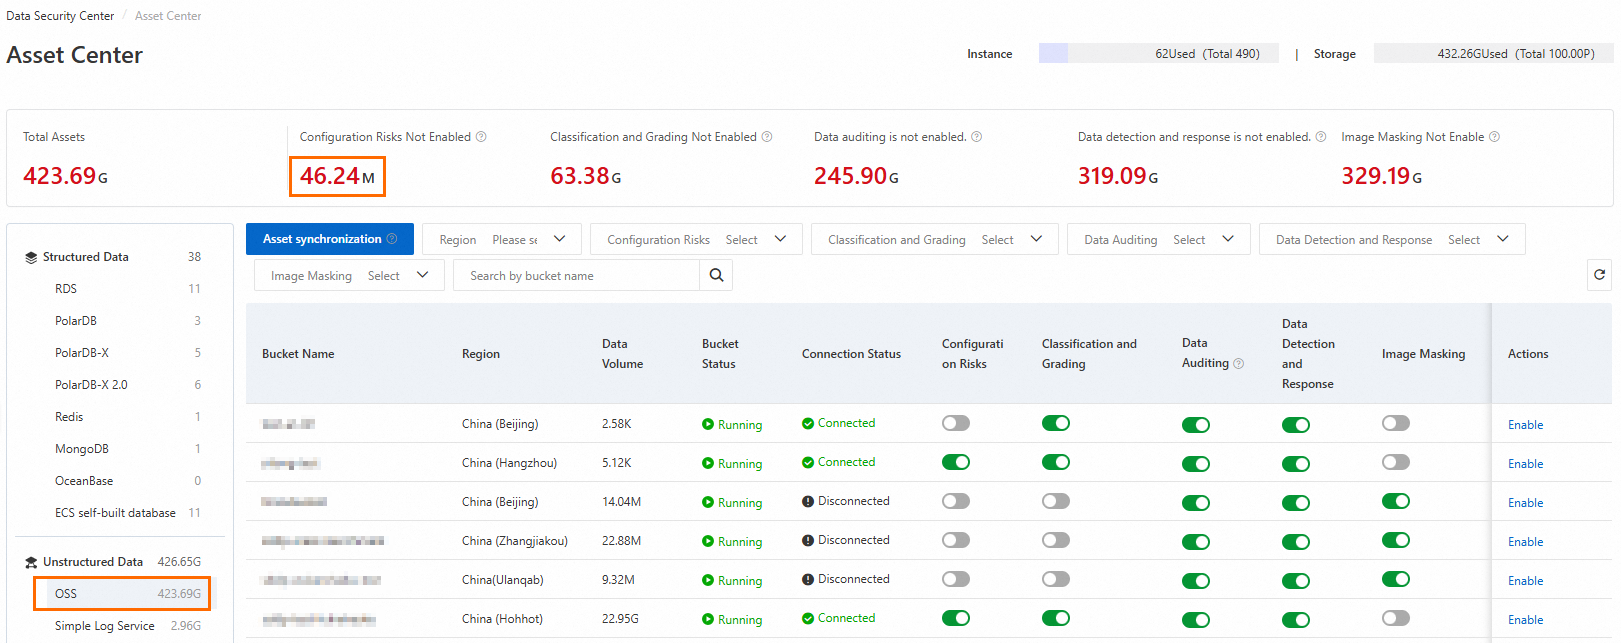Click the Unstructured Data category icon
This screenshot has width=1621, height=643.
coord(31,562)
